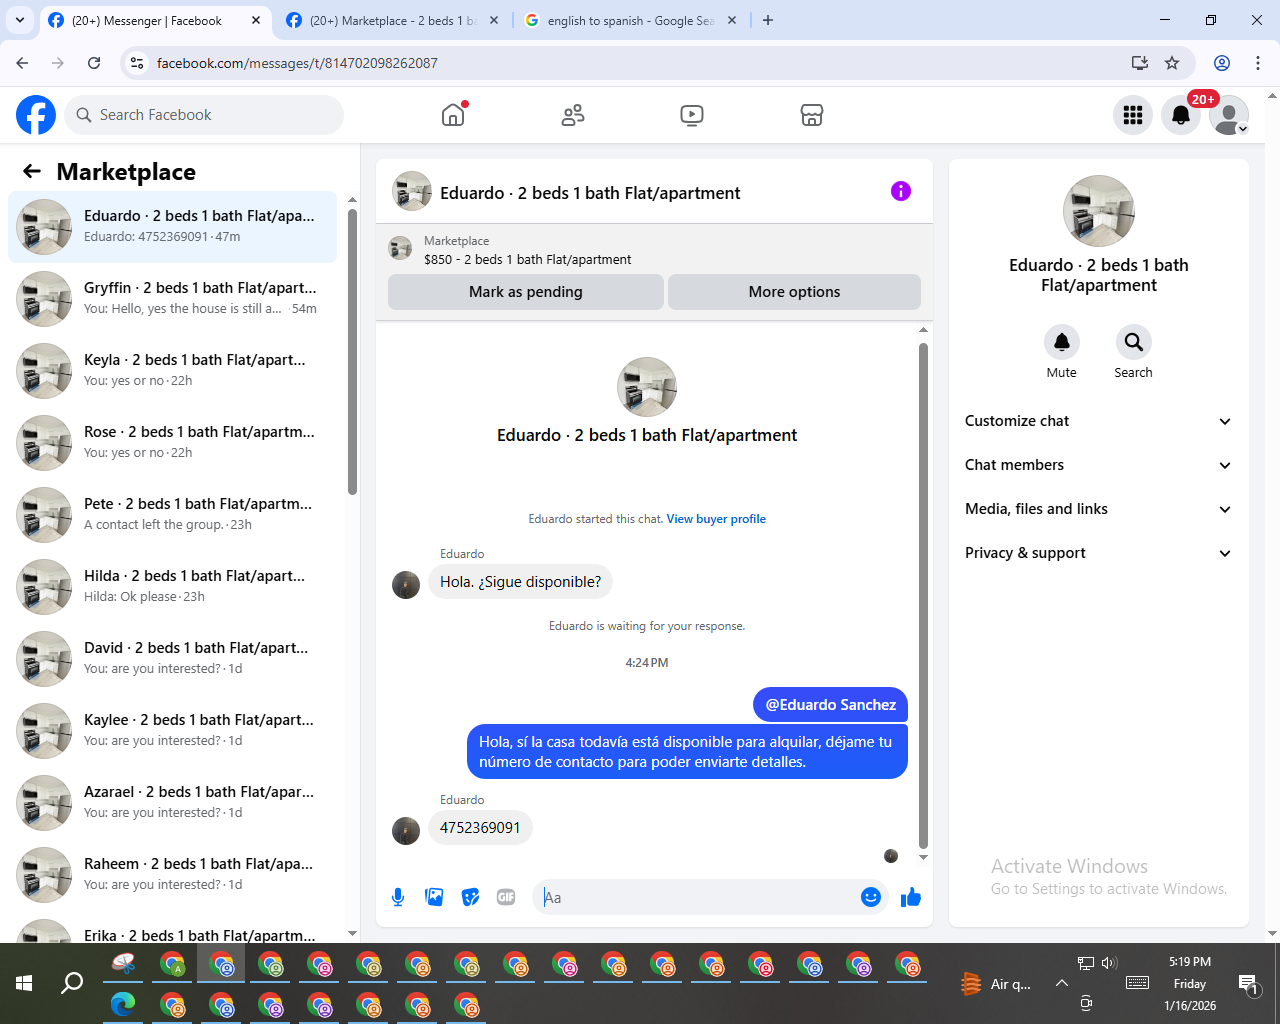Viewport: 1280px width, 1024px height.
Task: Open Chrome profile icon in toolbar
Action: tap(1222, 63)
